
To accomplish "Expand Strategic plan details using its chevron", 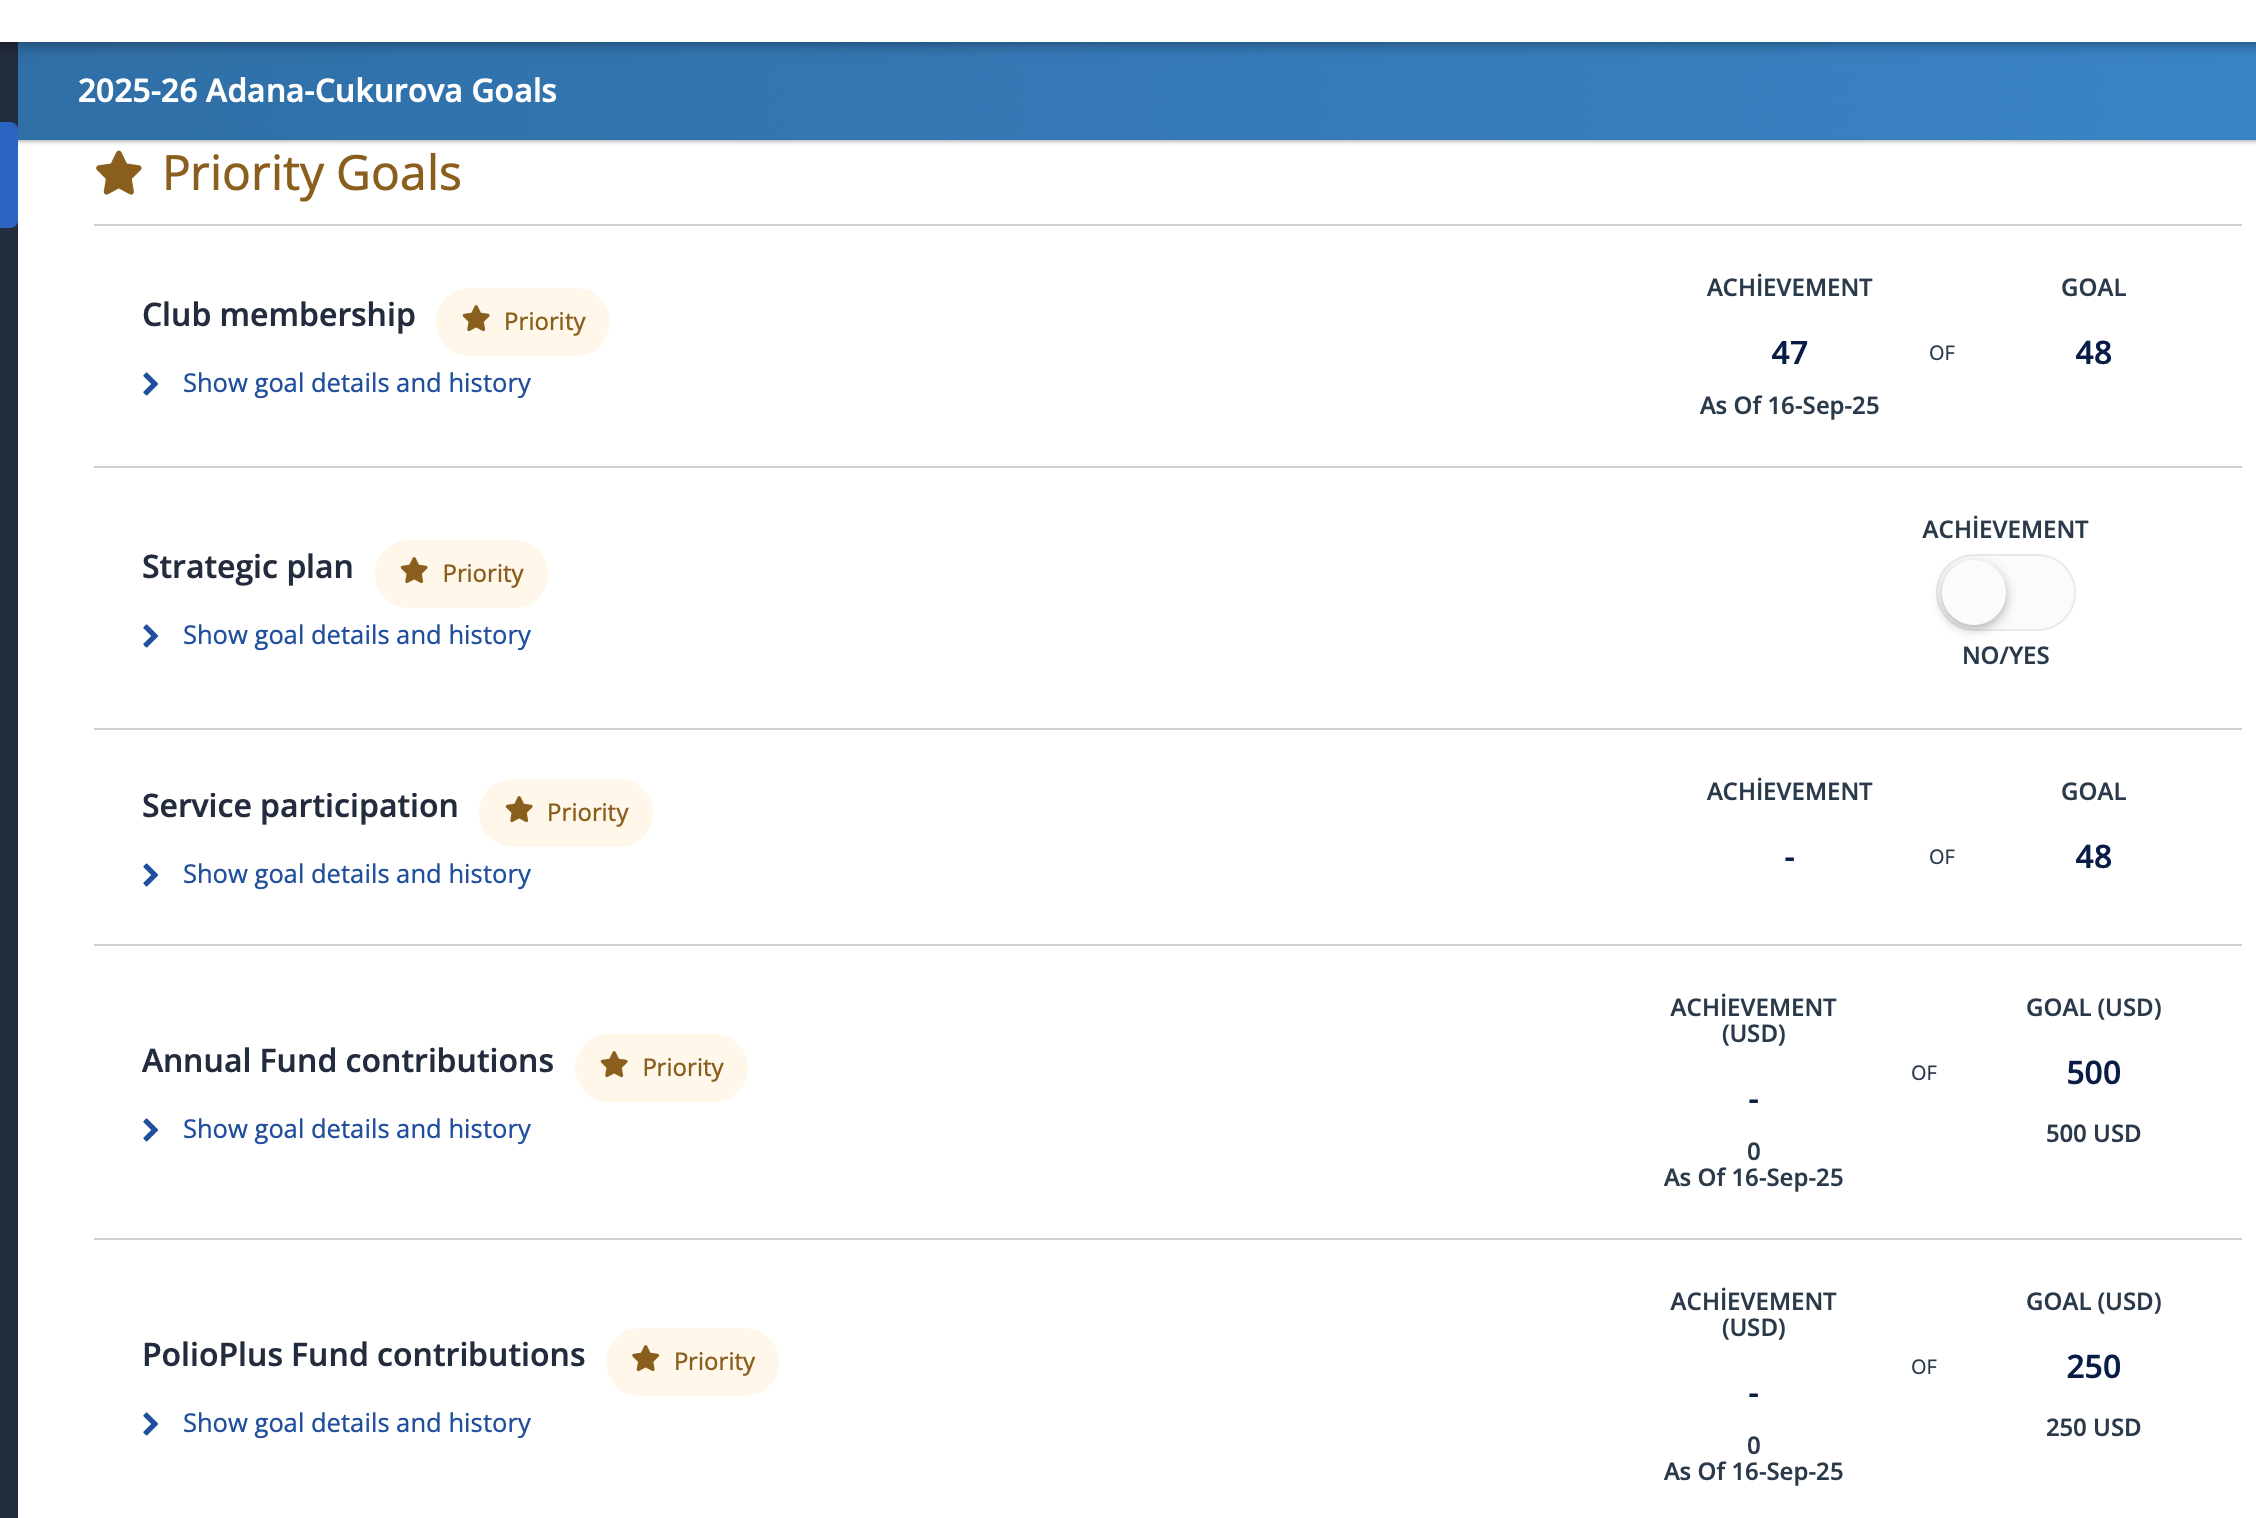I will (151, 636).
